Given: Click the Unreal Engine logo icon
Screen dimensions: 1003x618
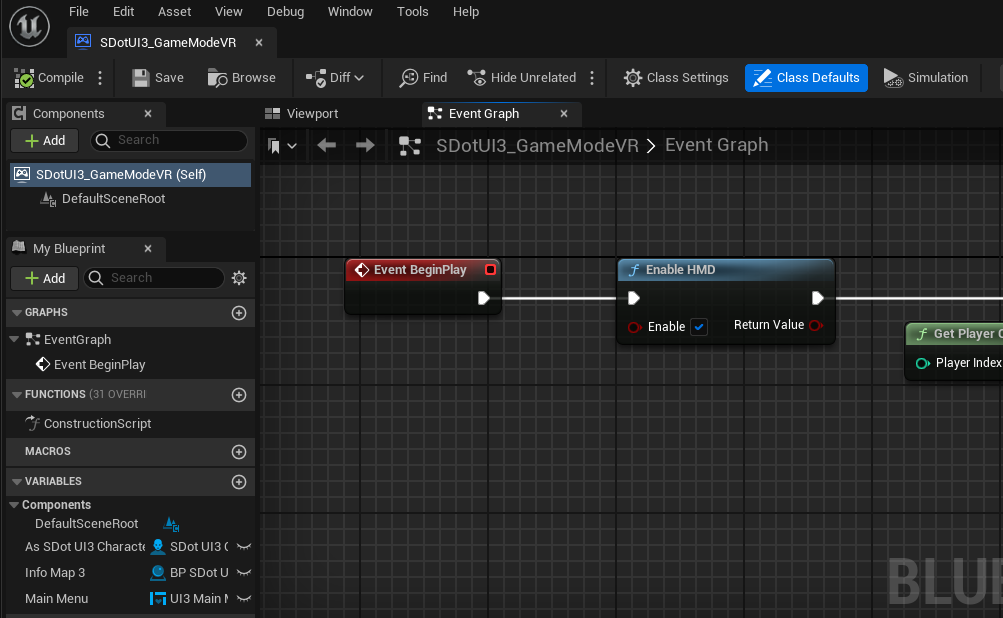Looking at the screenshot, I should point(29,26).
